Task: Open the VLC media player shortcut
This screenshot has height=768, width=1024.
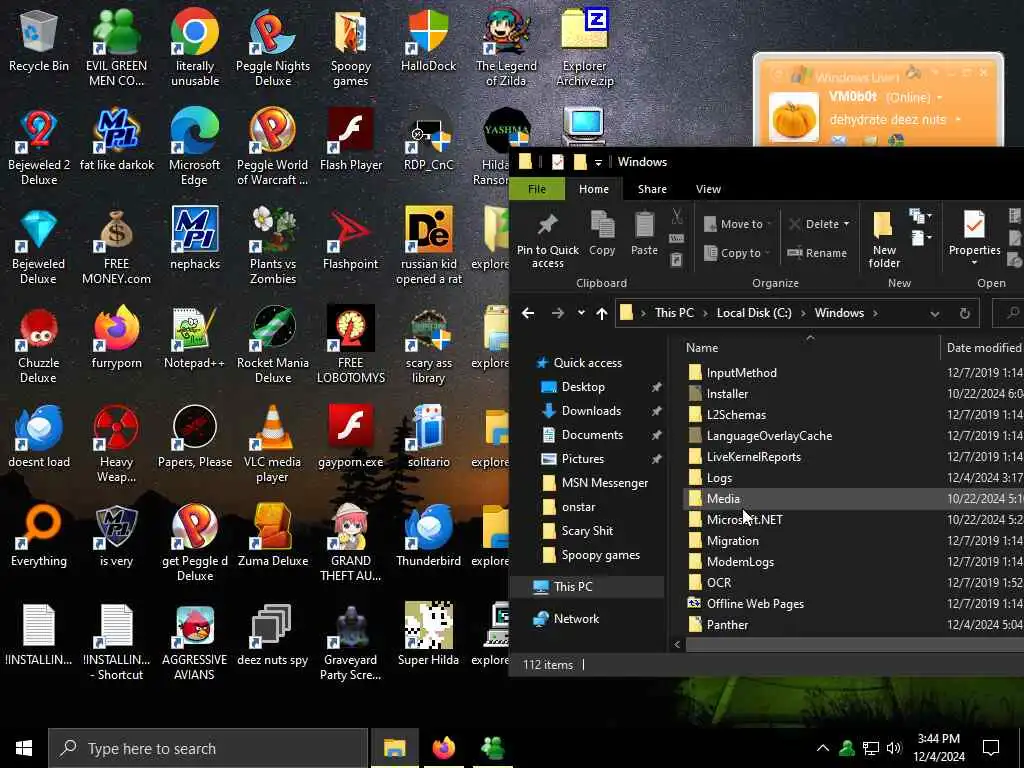Action: (x=273, y=445)
